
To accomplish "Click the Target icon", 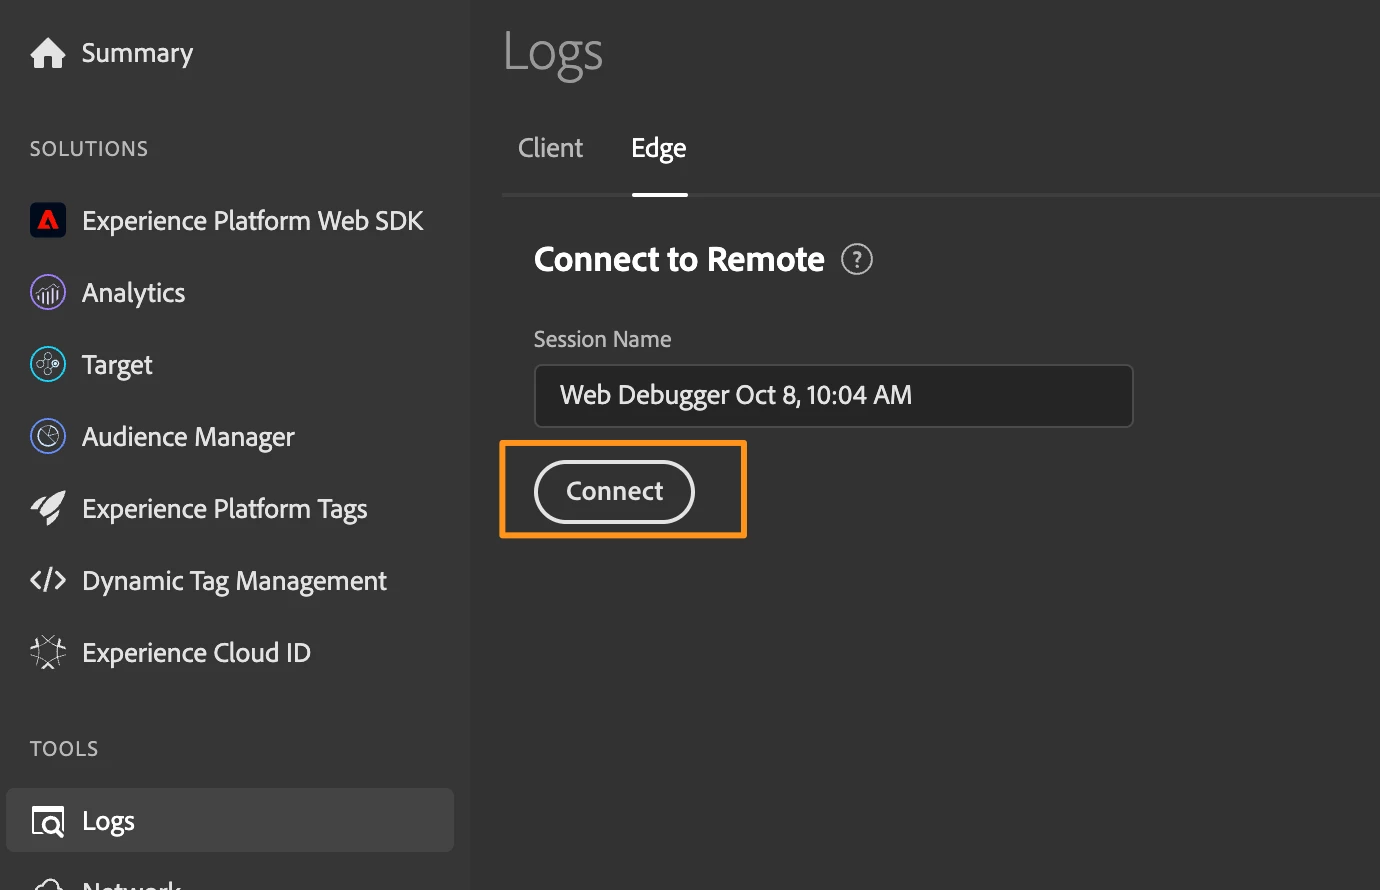I will tap(48, 365).
